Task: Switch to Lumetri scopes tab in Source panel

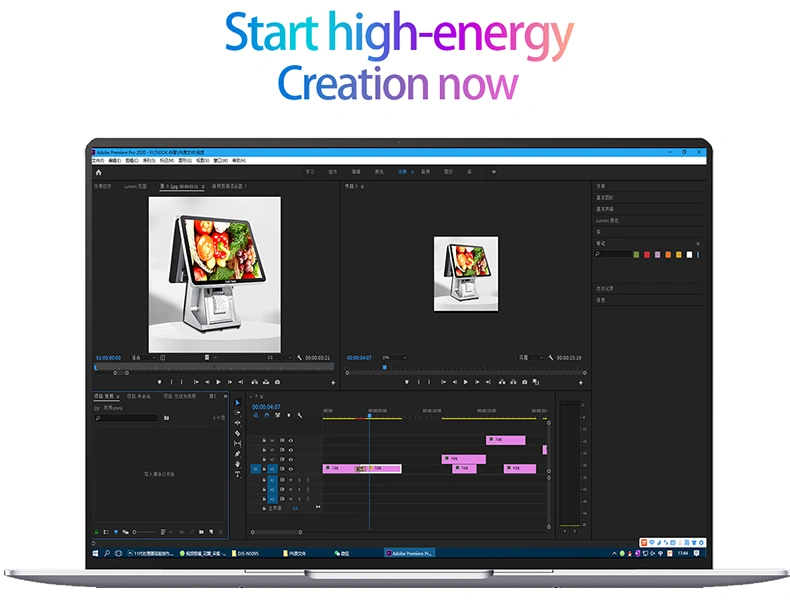Action: pyautogui.click(x=135, y=186)
